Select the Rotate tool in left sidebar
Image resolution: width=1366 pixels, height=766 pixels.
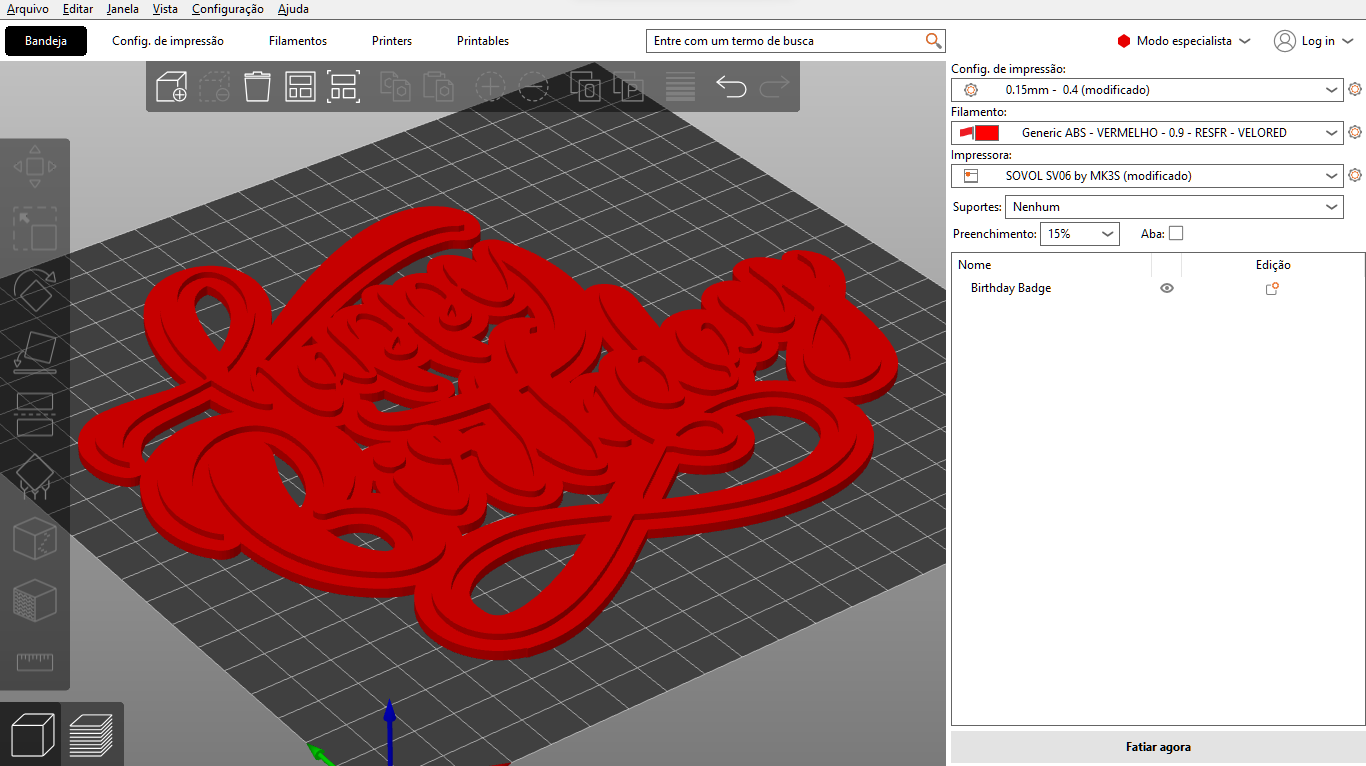pyautogui.click(x=35, y=290)
